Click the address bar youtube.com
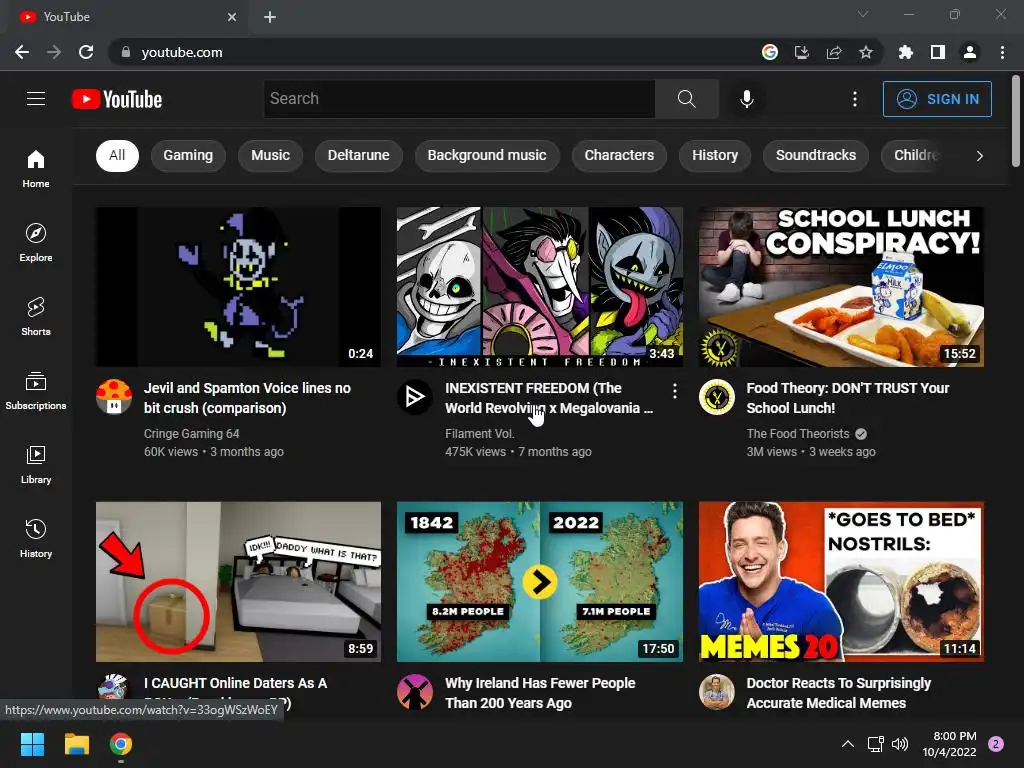The image size is (1024, 768). [182, 52]
